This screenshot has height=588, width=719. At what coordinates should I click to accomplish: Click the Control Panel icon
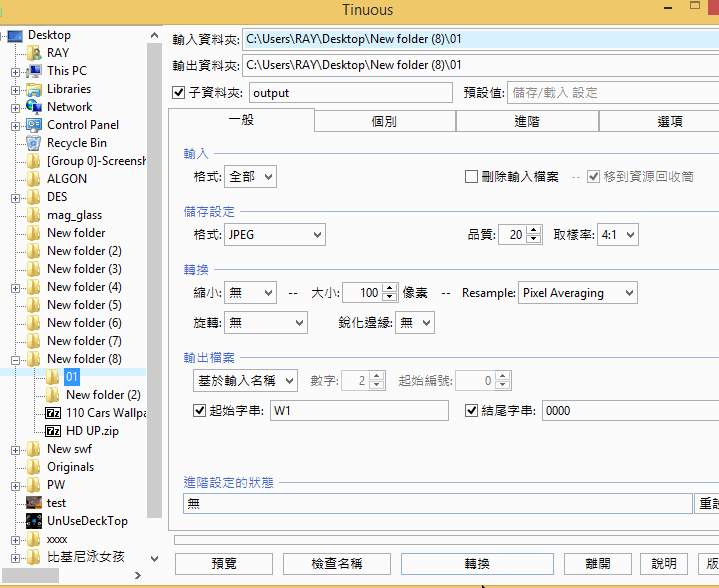coord(34,125)
